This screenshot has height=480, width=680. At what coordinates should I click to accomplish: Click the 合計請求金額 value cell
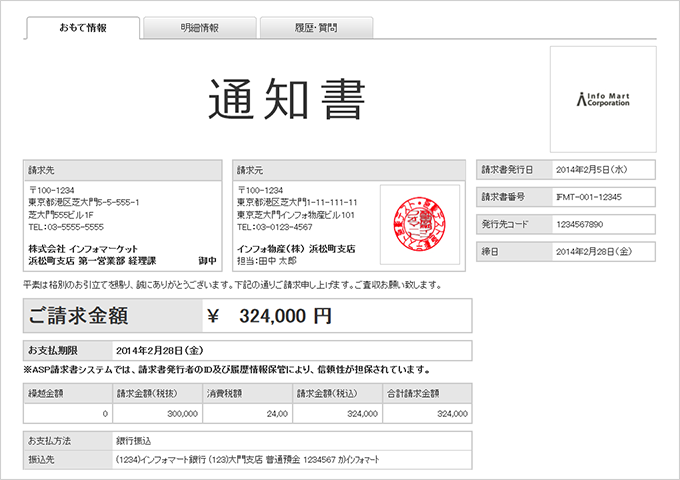tap(427, 413)
